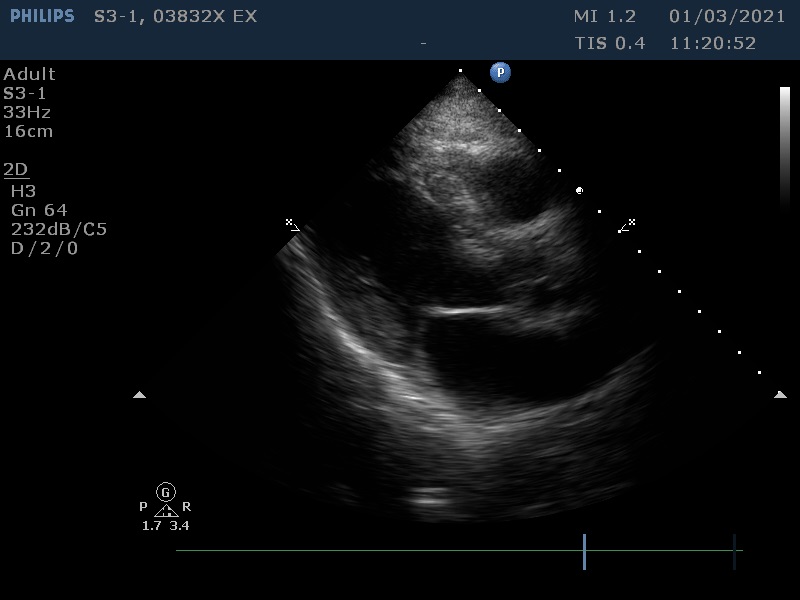The image size is (800, 600).
Task: Click the left sector-edge X marker
Action: click(291, 224)
